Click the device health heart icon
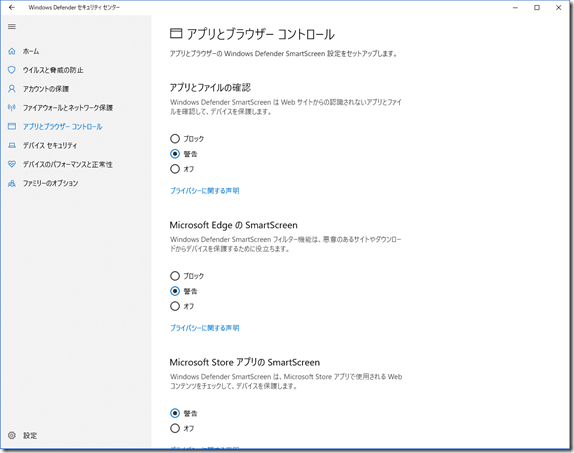This screenshot has height=453, width=574. pyautogui.click(x=12, y=164)
